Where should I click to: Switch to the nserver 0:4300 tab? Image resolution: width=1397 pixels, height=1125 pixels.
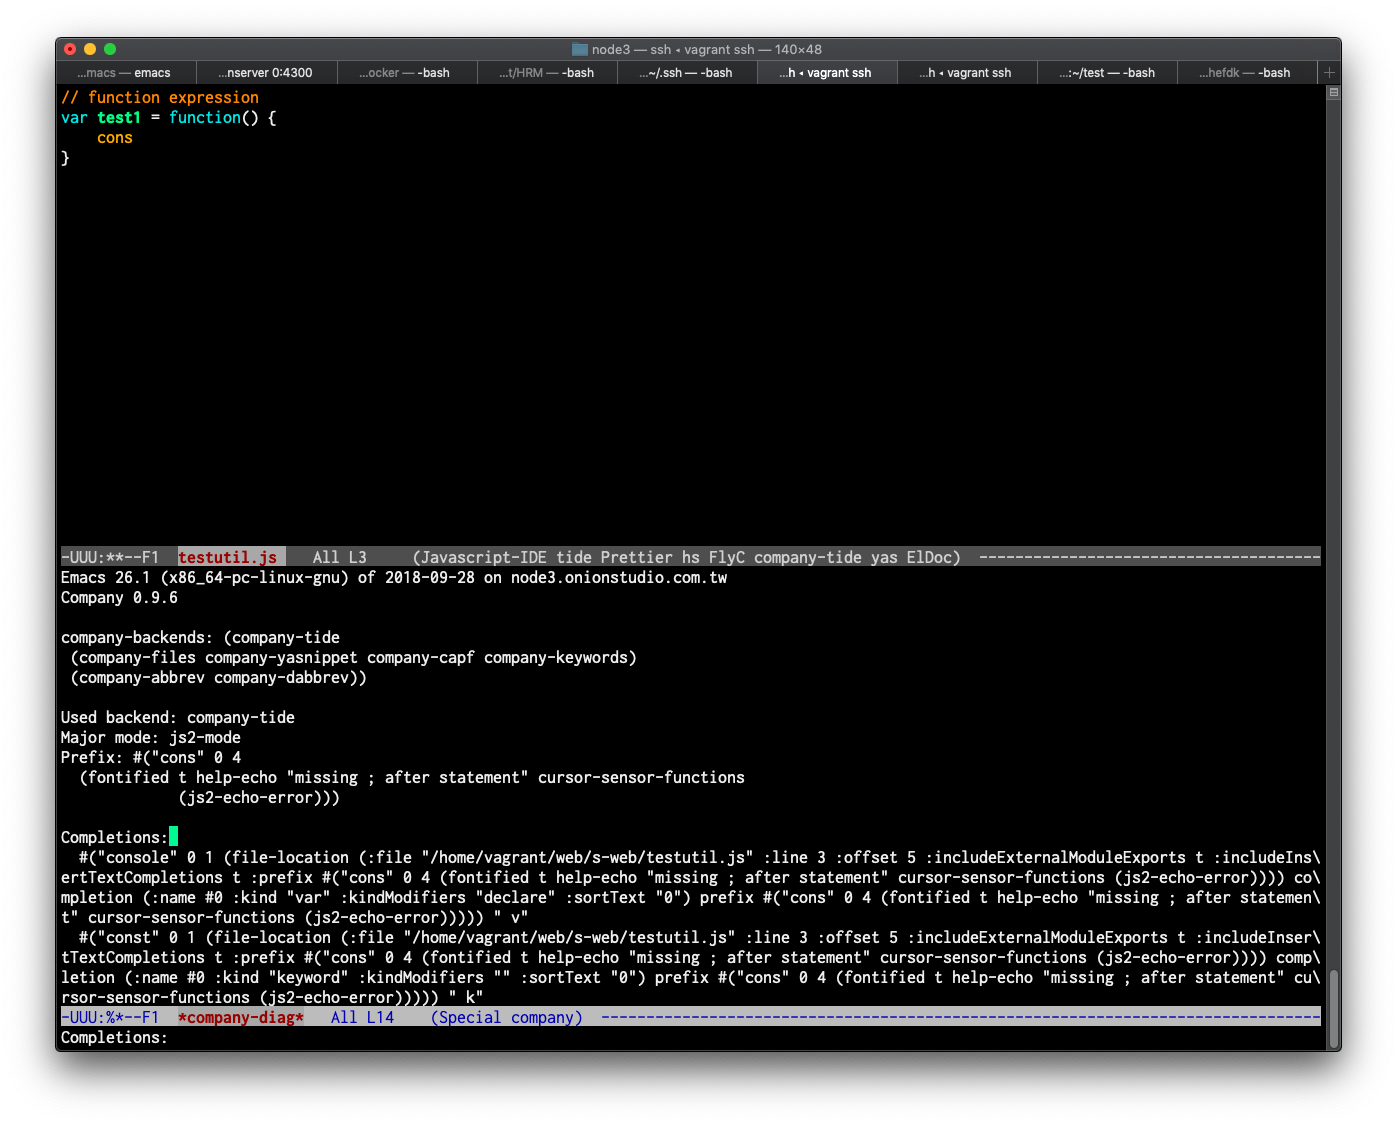pyautogui.click(x=265, y=72)
